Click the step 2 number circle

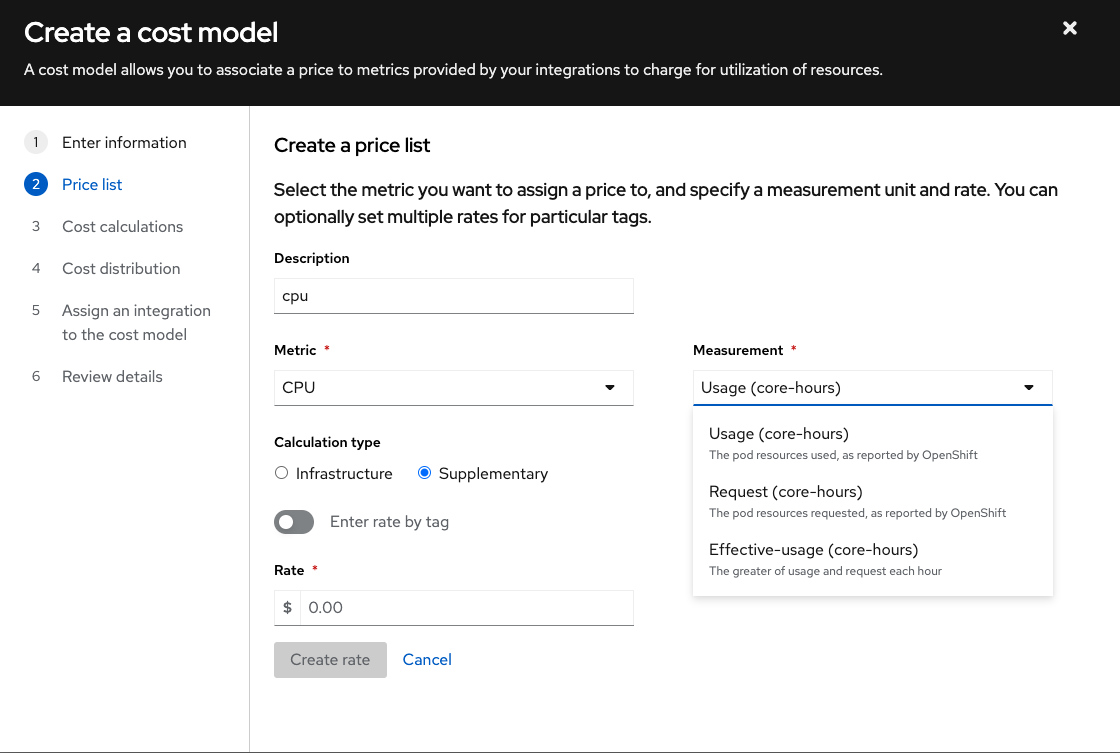tap(36, 184)
